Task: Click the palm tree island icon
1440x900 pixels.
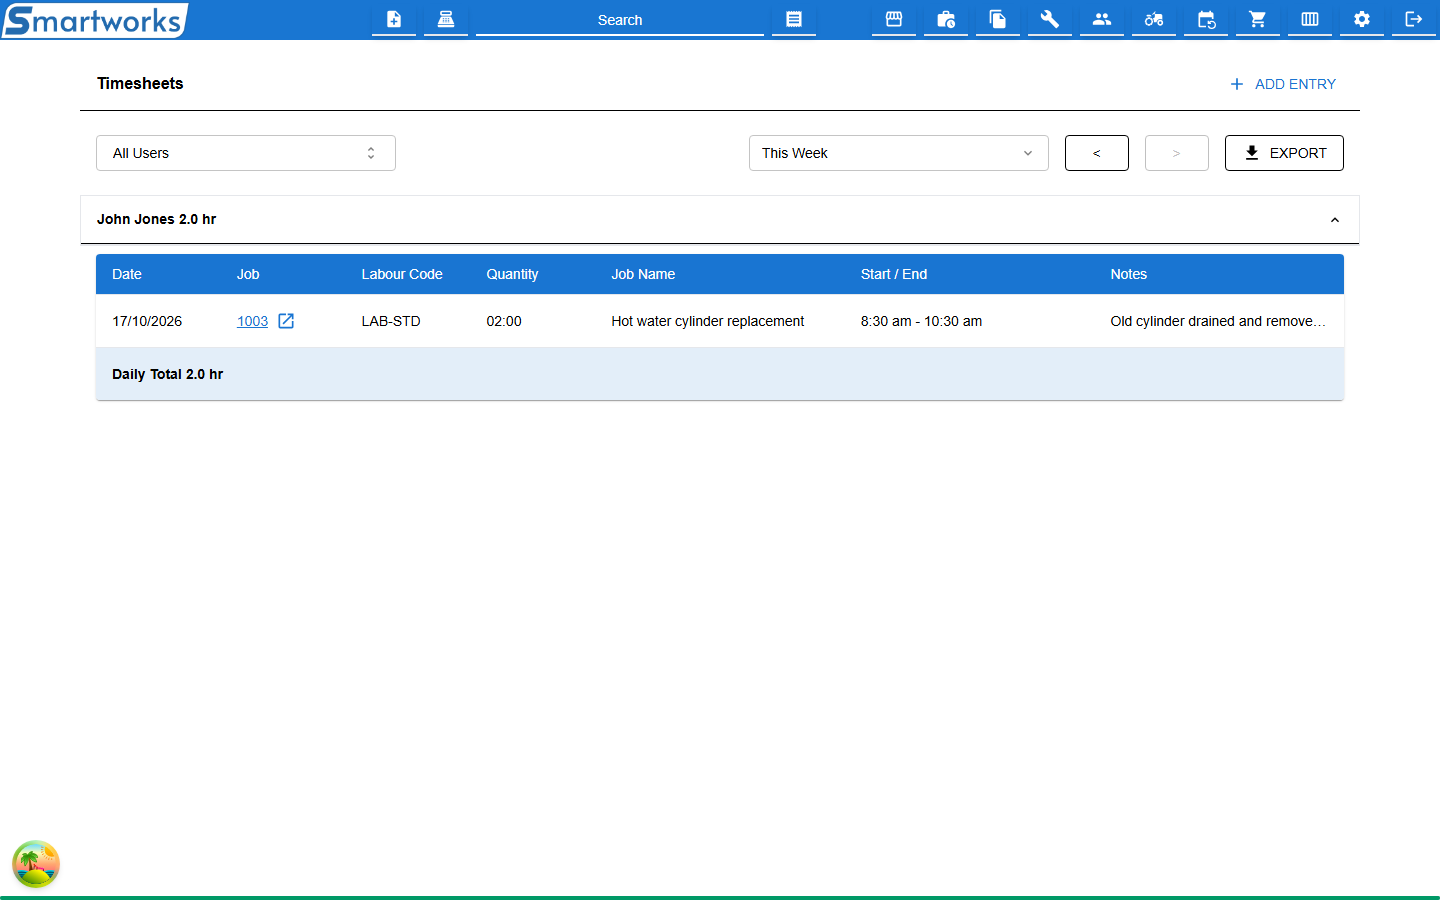Action: pyautogui.click(x=36, y=864)
